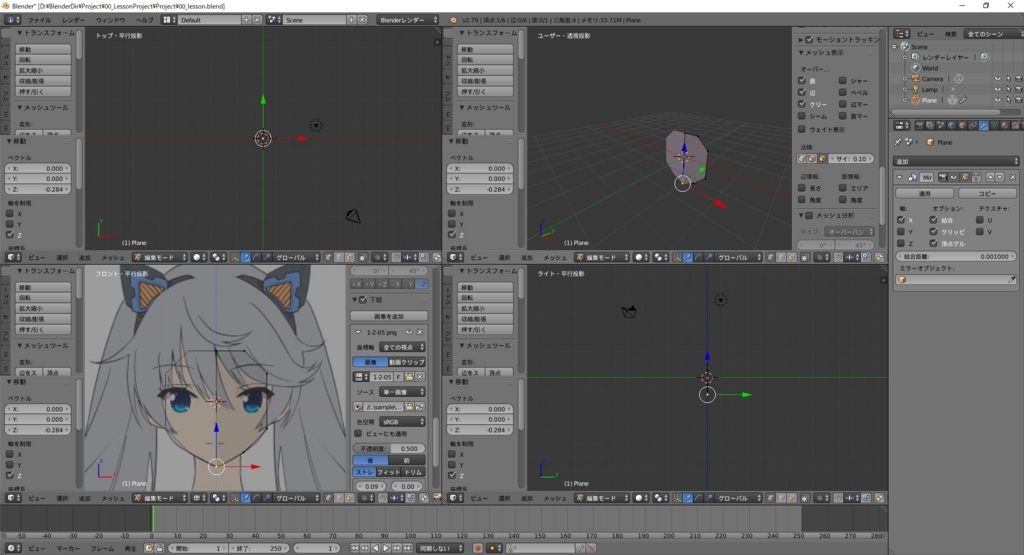Viewport: 1024px width, 555px height.
Task: Open the ヘルプ menu
Action: (144, 20)
